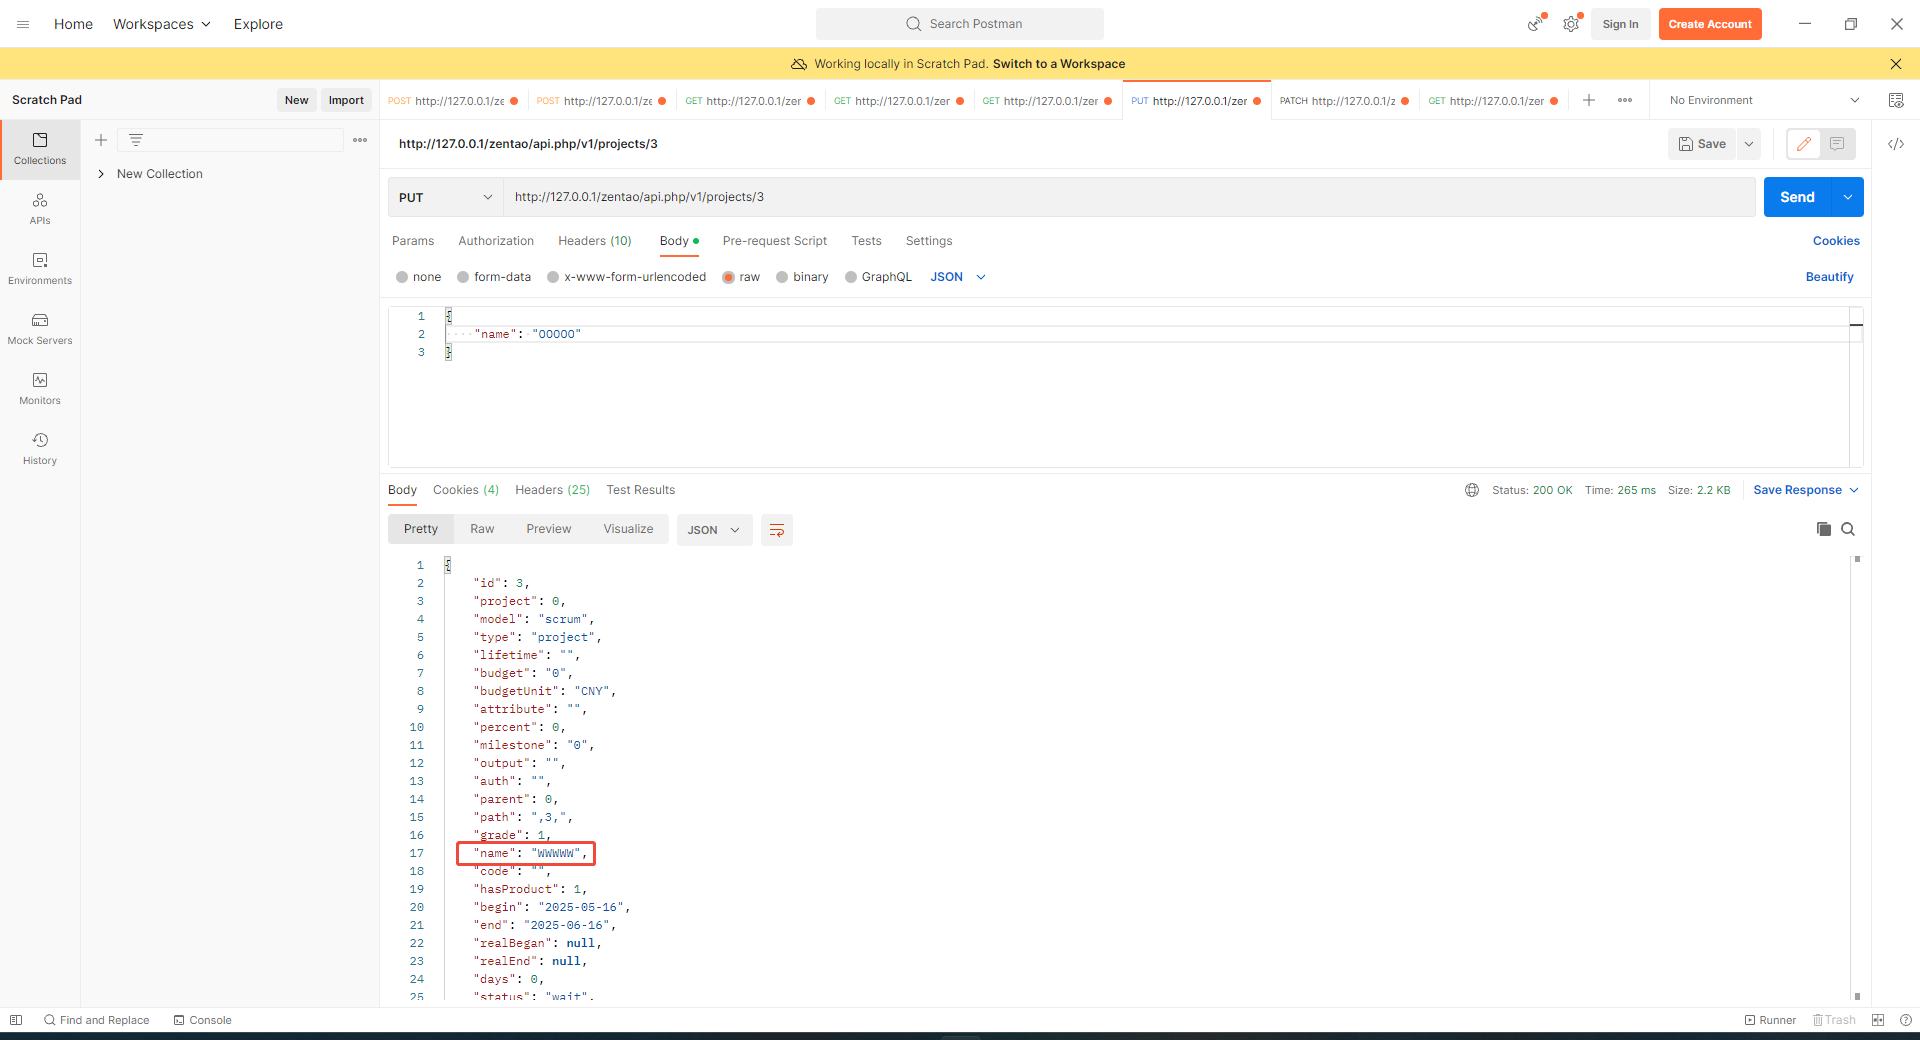
Task: Open the settings gear icon
Action: point(1571,24)
